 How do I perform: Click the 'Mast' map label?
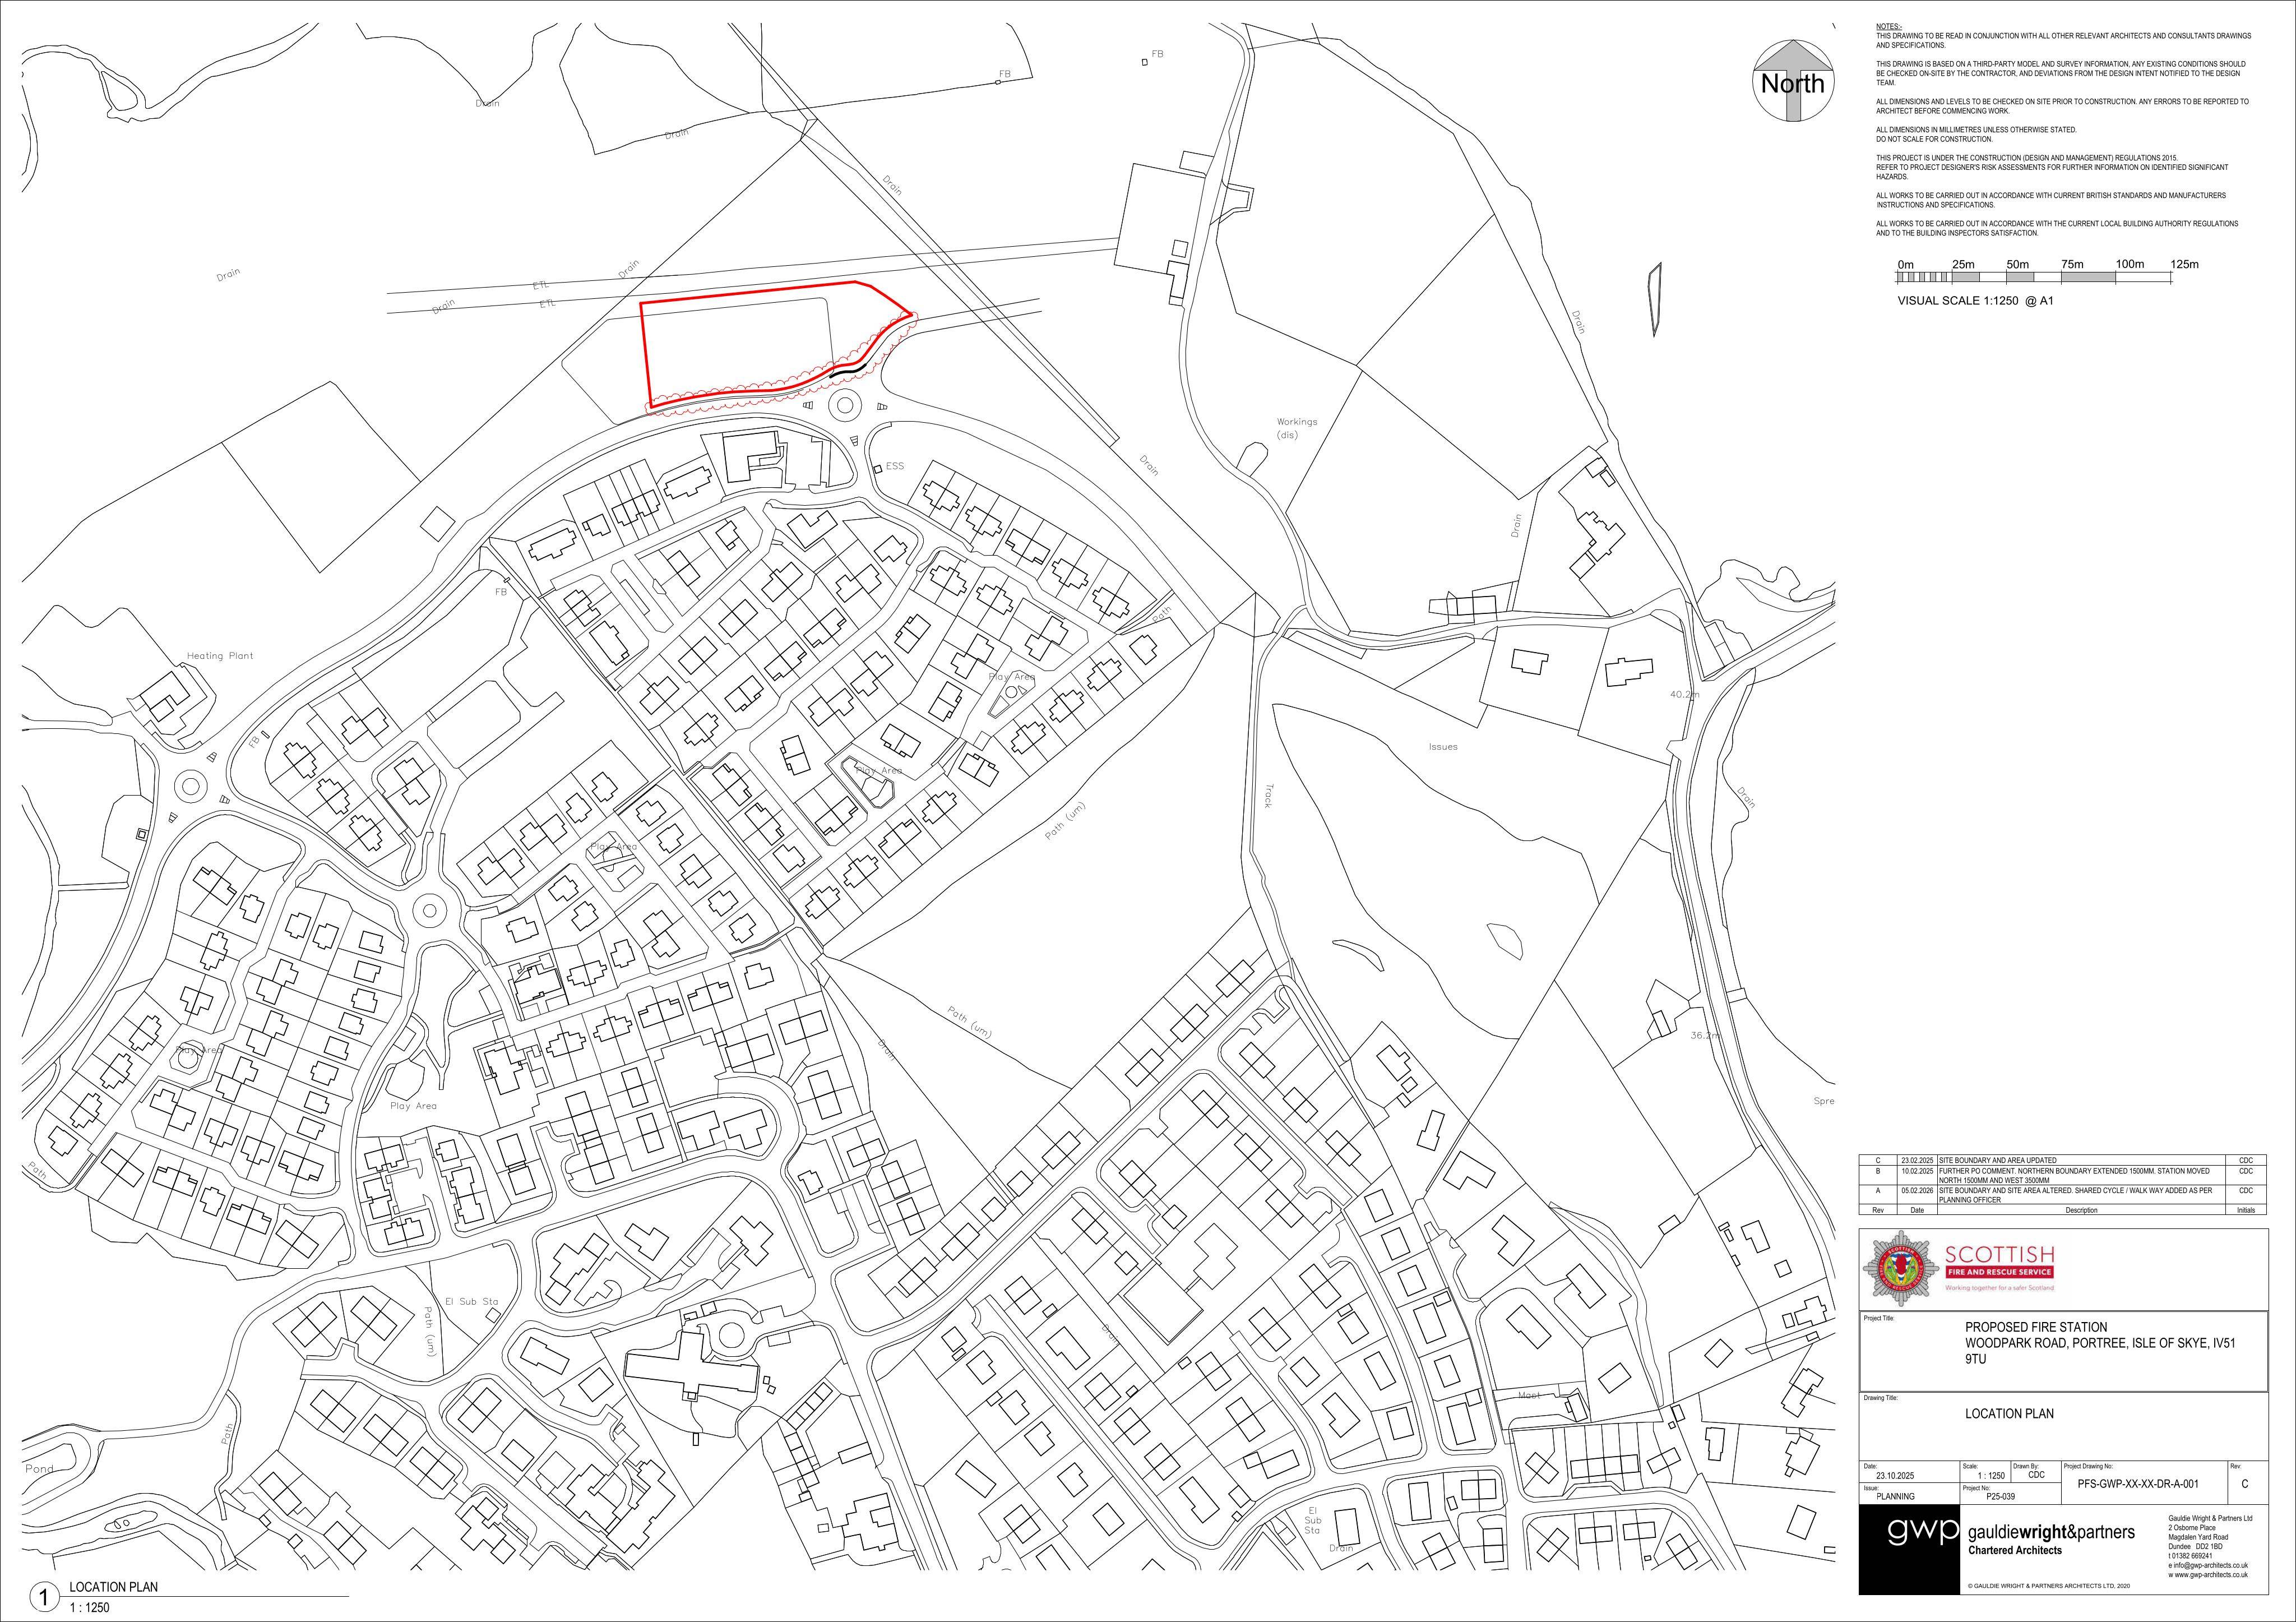pyautogui.click(x=1529, y=1395)
